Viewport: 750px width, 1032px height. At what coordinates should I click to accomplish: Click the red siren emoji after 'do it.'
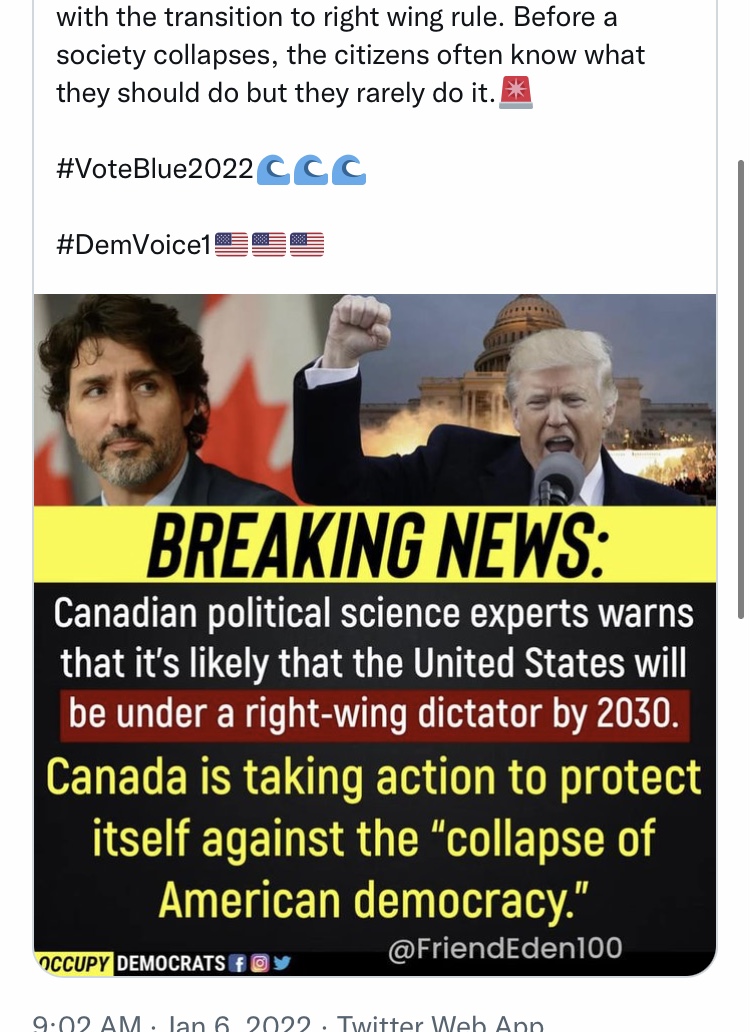tap(516, 92)
